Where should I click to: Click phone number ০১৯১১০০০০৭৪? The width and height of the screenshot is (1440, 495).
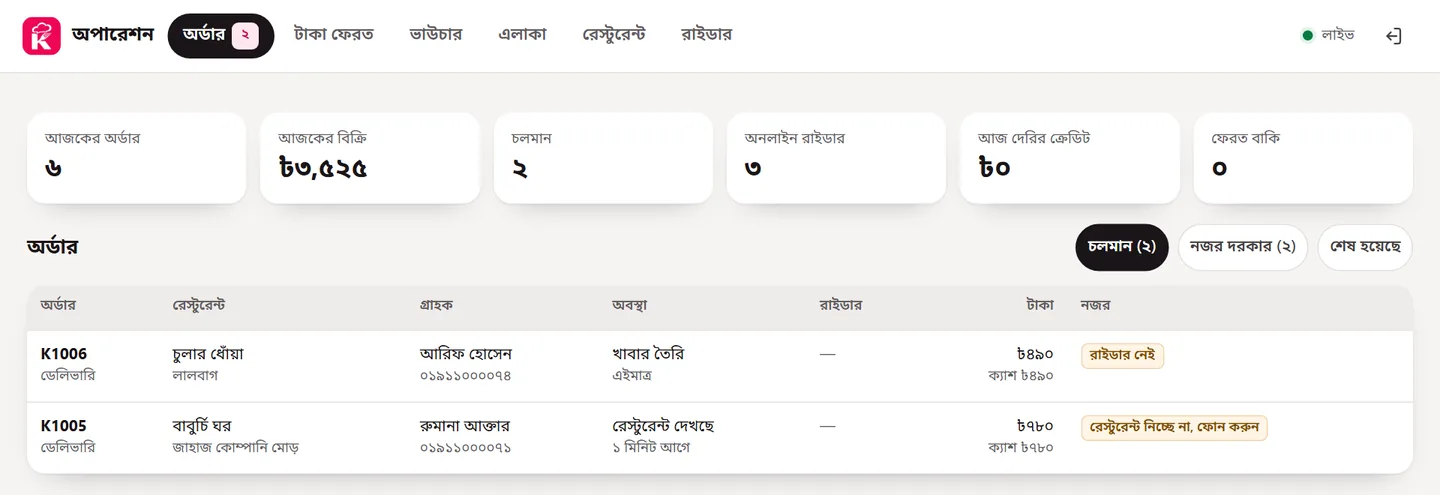(x=466, y=376)
